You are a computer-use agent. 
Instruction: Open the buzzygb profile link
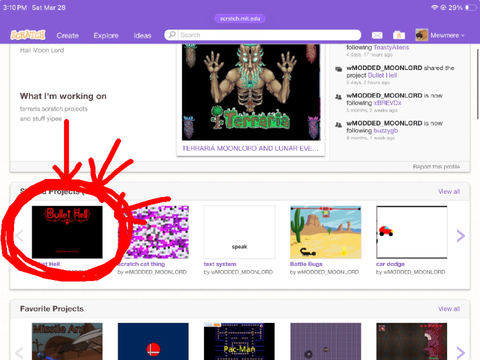tap(386, 131)
